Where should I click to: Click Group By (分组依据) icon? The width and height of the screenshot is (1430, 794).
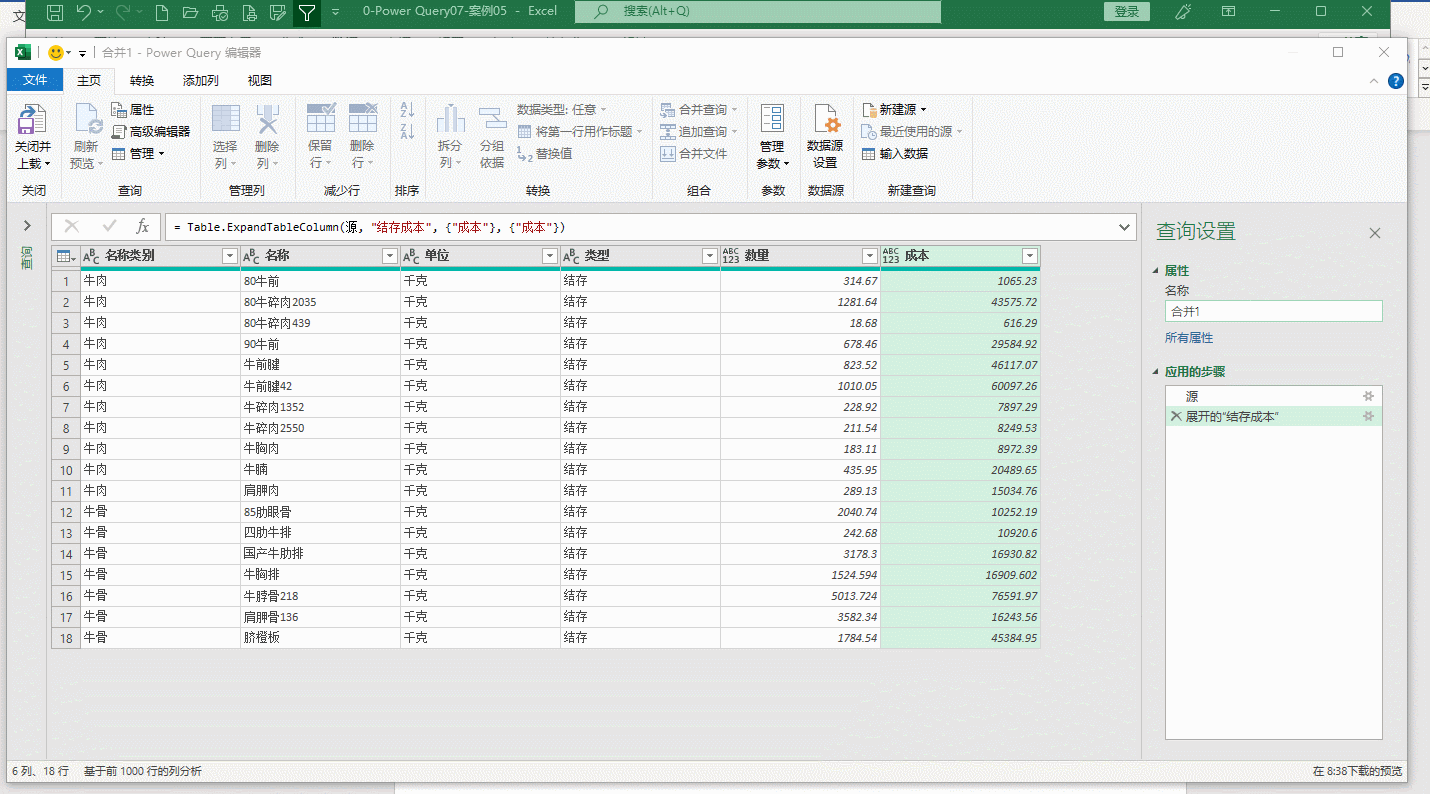click(x=492, y=119)
